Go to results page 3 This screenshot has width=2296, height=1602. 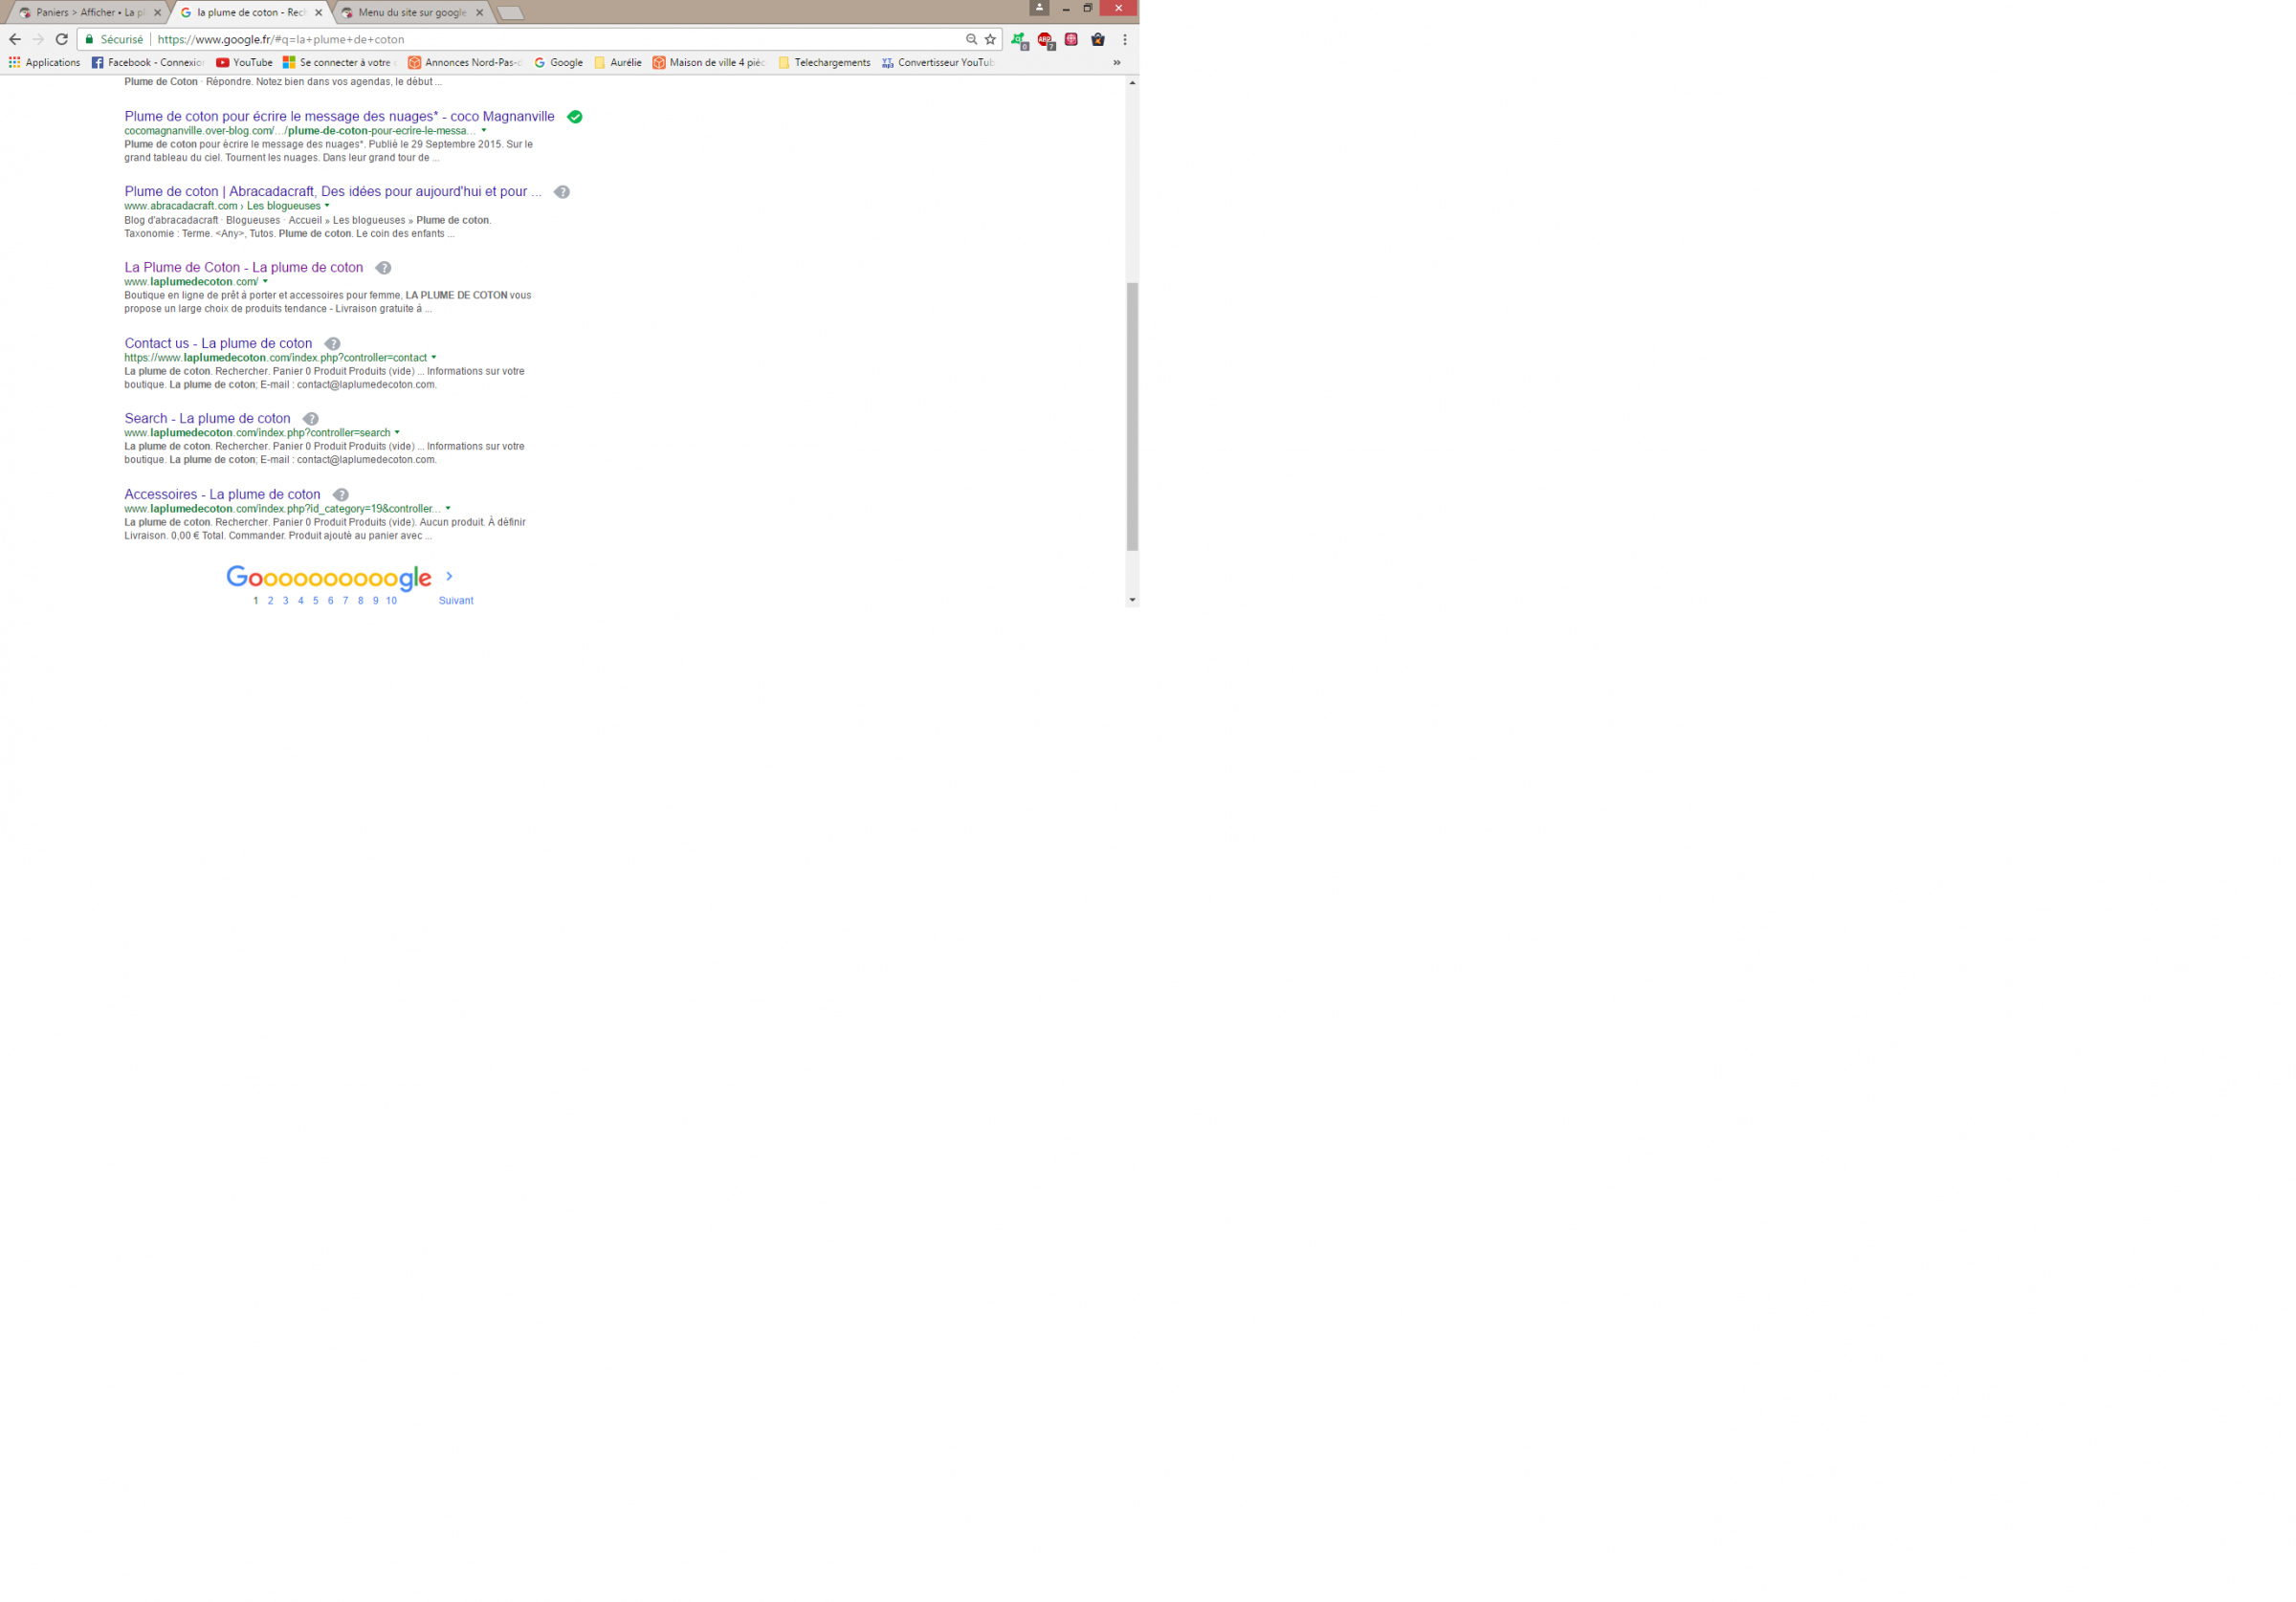285,602
